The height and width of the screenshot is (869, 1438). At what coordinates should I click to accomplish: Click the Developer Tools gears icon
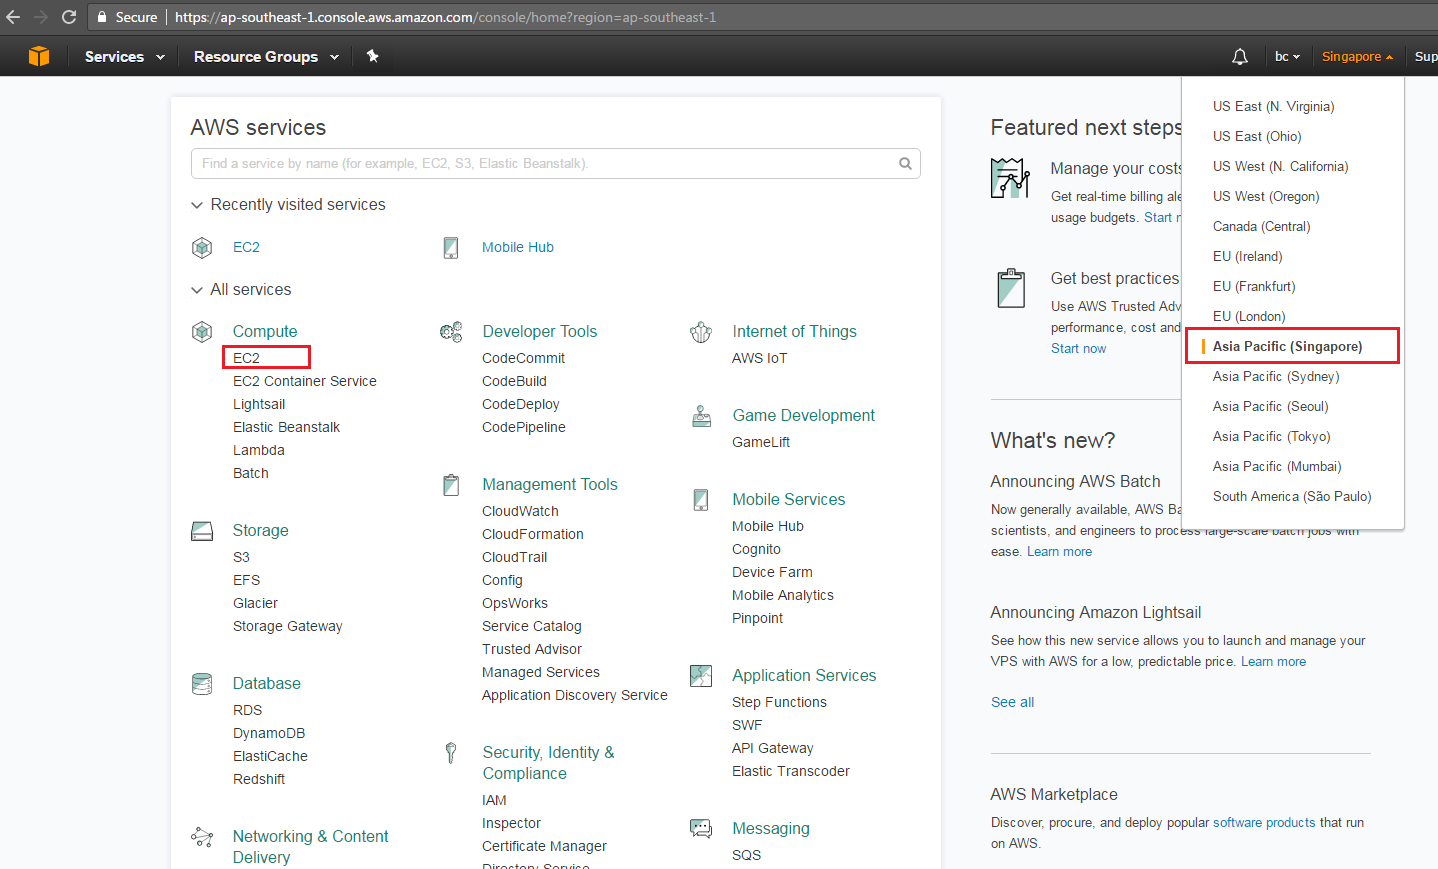[x=451, y=331]
